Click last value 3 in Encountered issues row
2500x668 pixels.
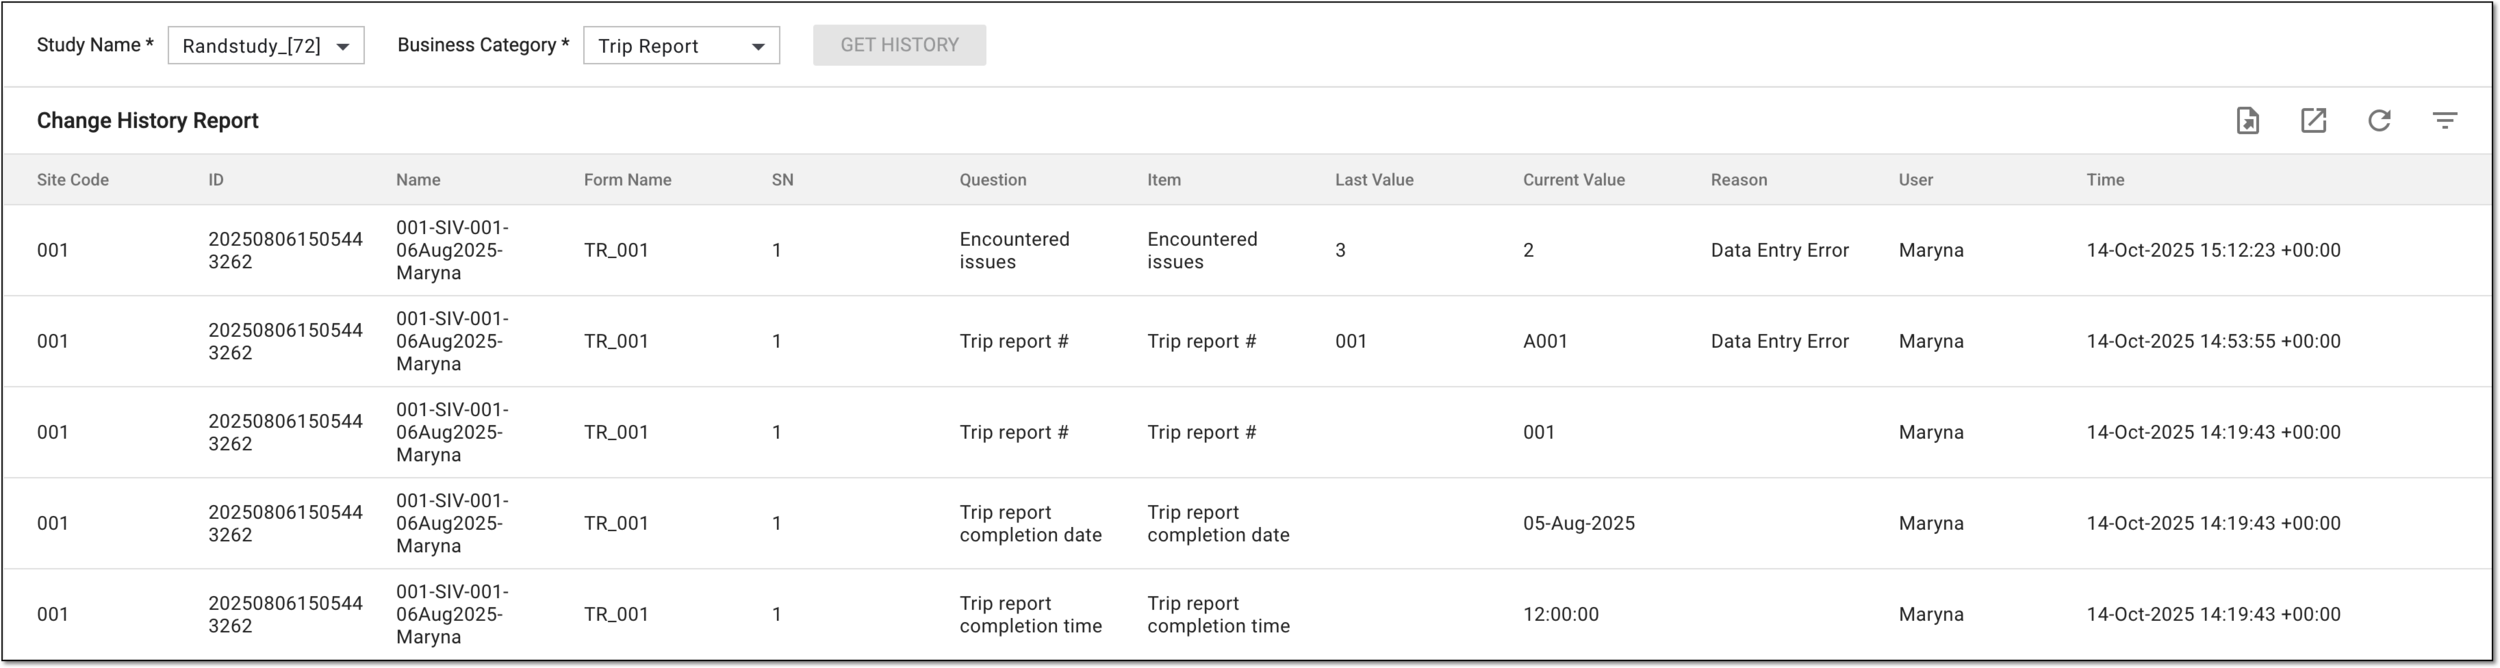(1340, 250)
